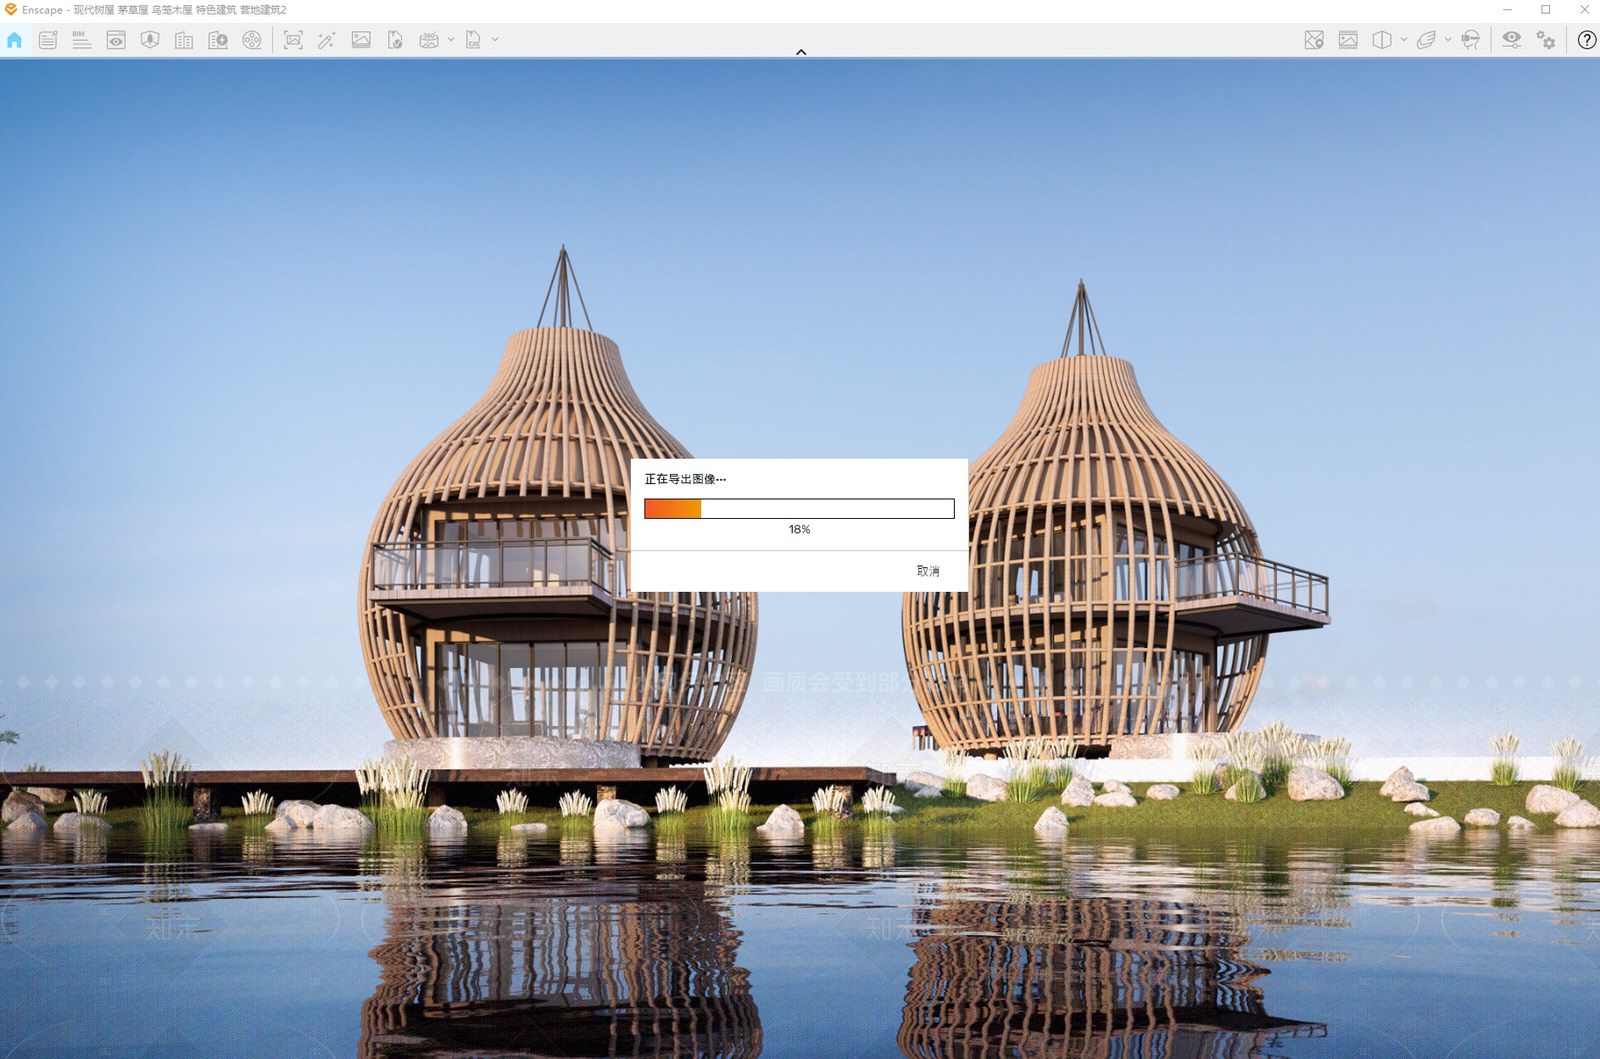Image resolution: width=1600 pixels, height=1059 pixels.
Task: Expand the view projection mode dropdown
Action: point(1404,40)
